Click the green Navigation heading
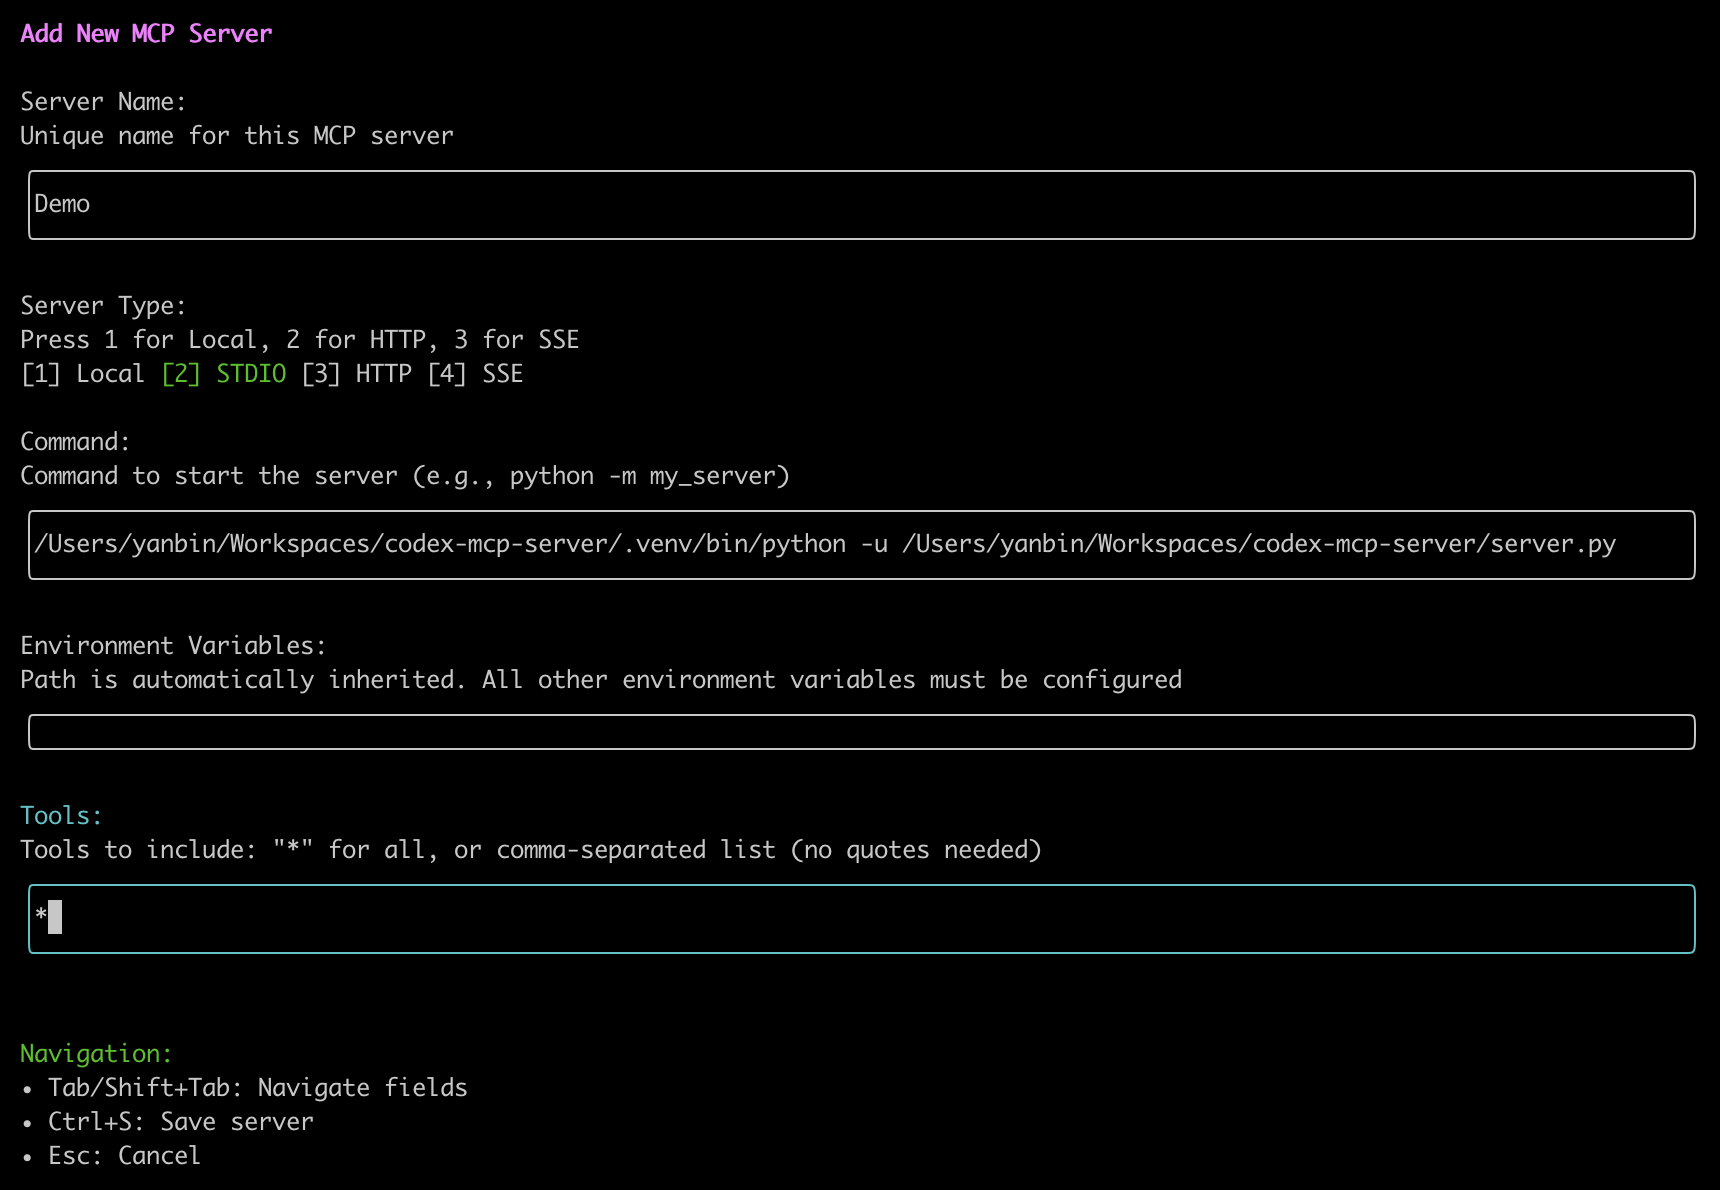1720x1190 pixels. pos(96,1054)
